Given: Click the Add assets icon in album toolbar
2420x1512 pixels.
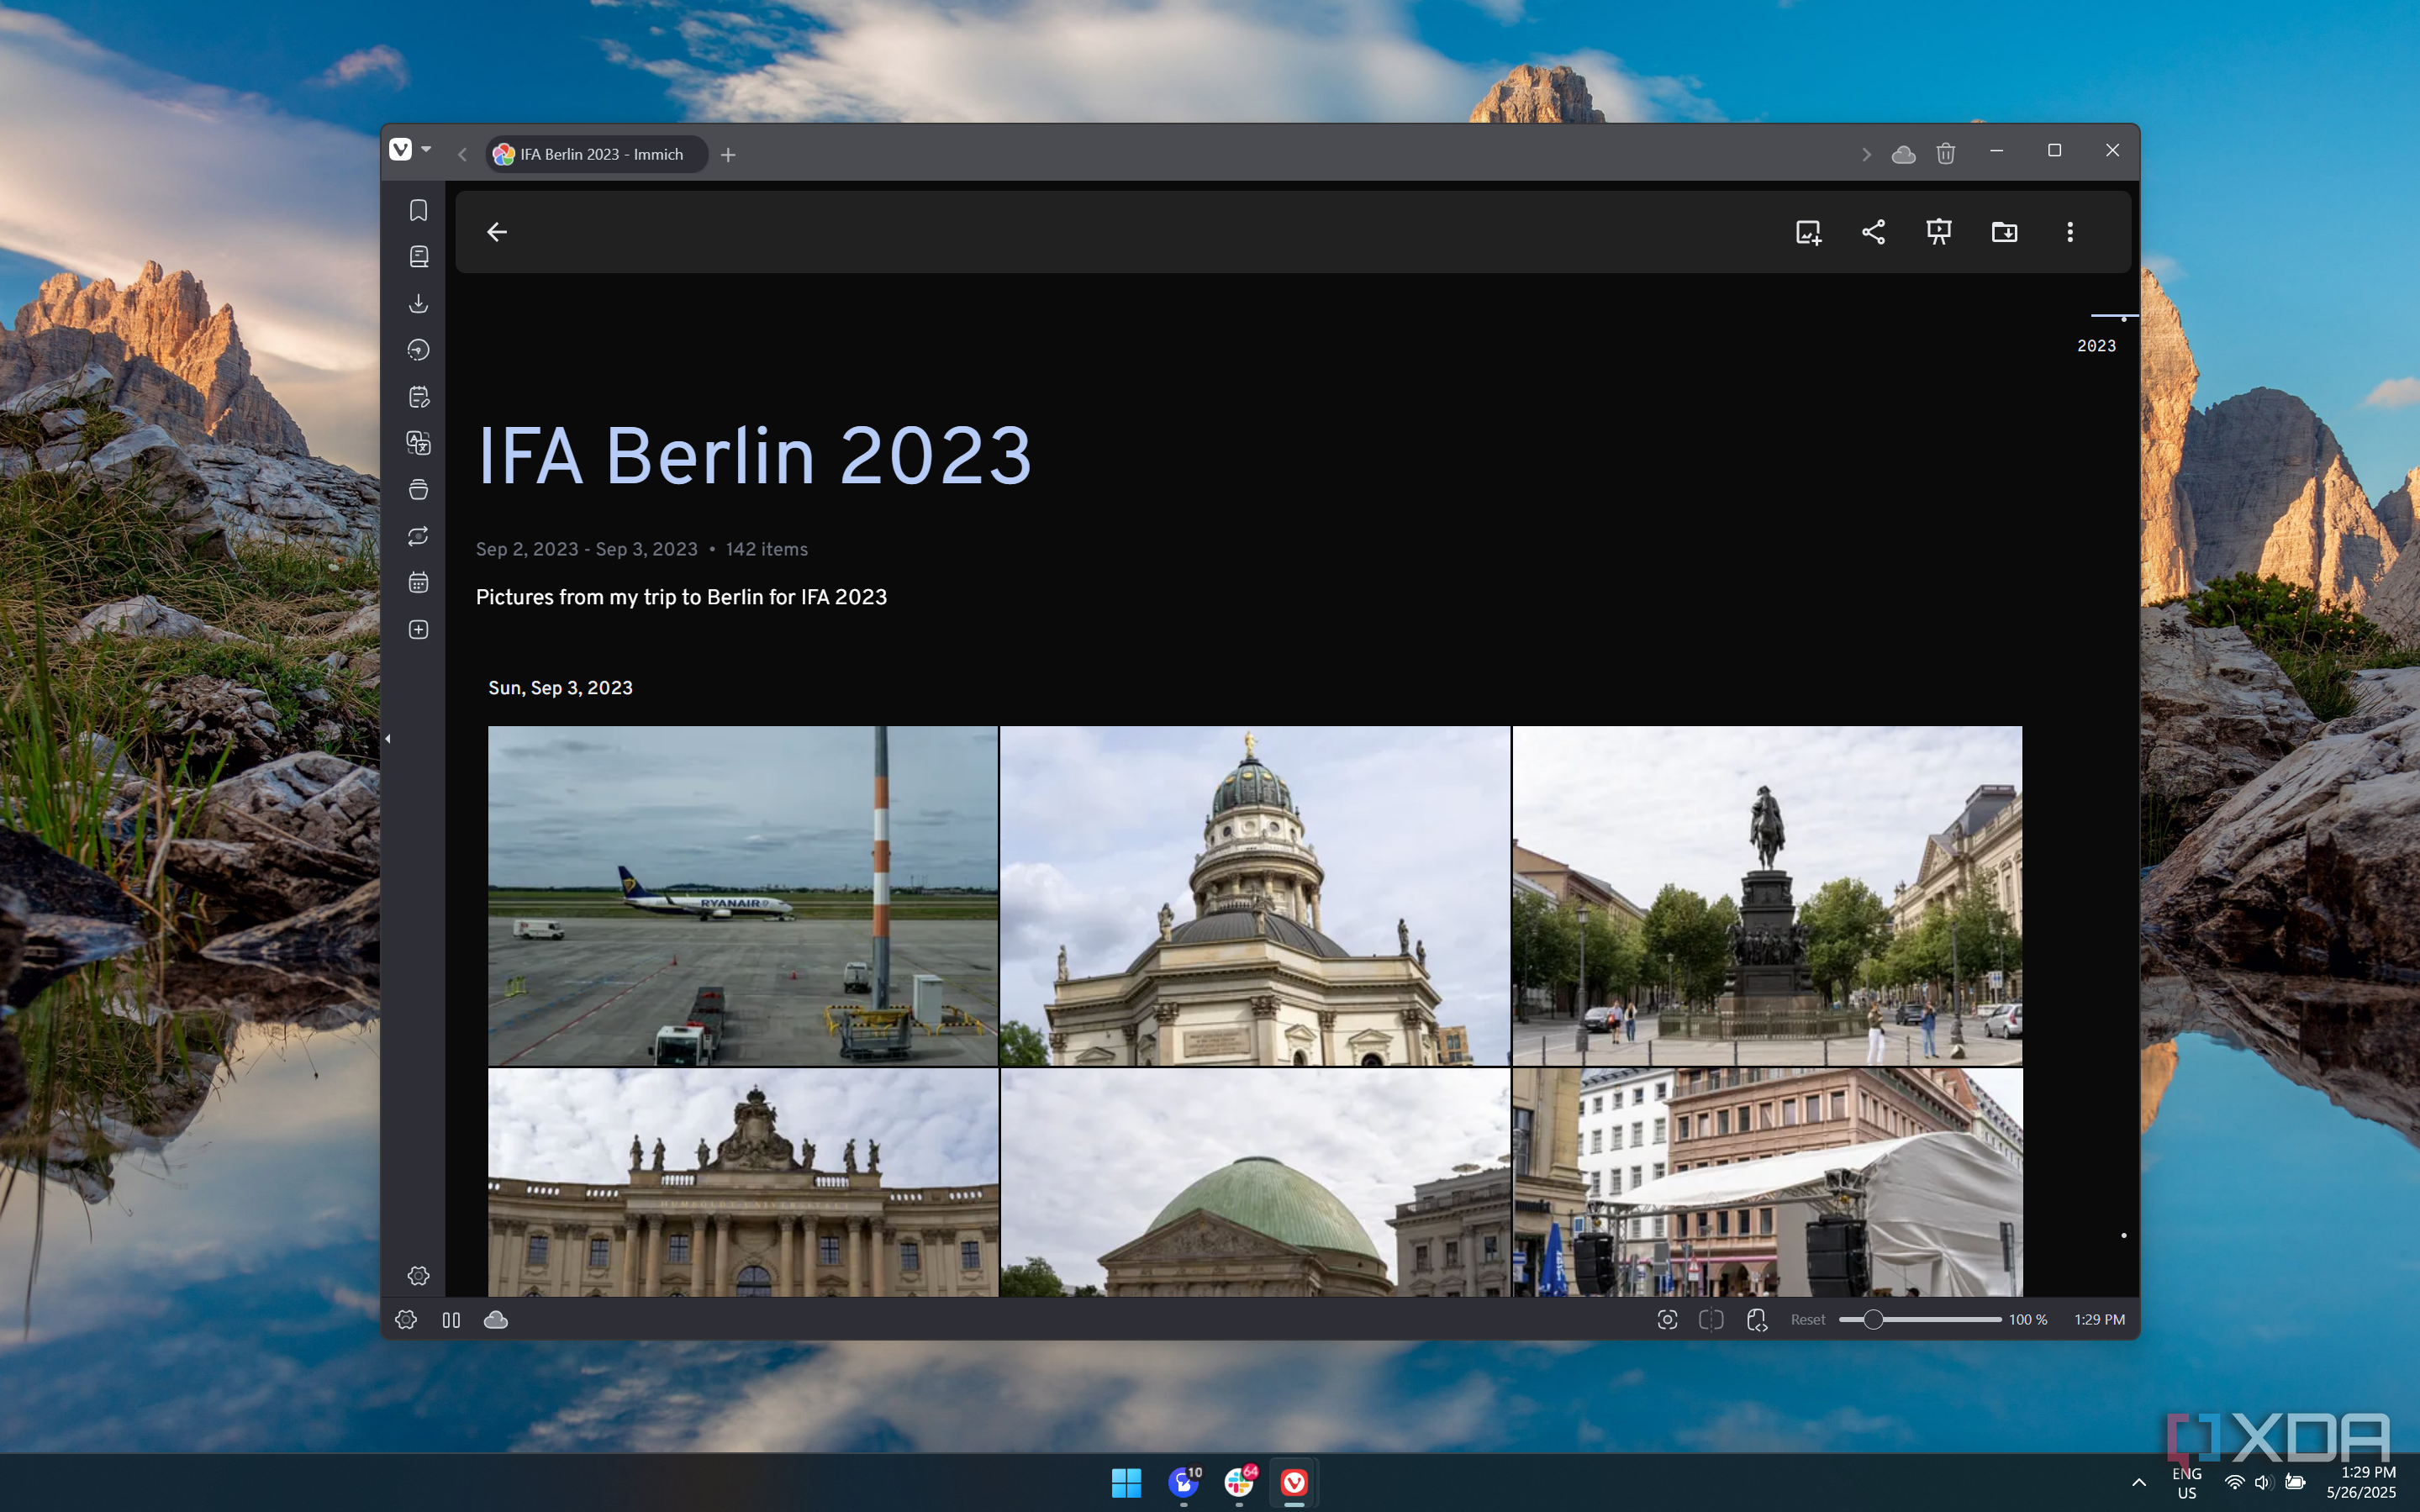Looking at the screenshot, I should point(1808,232).
